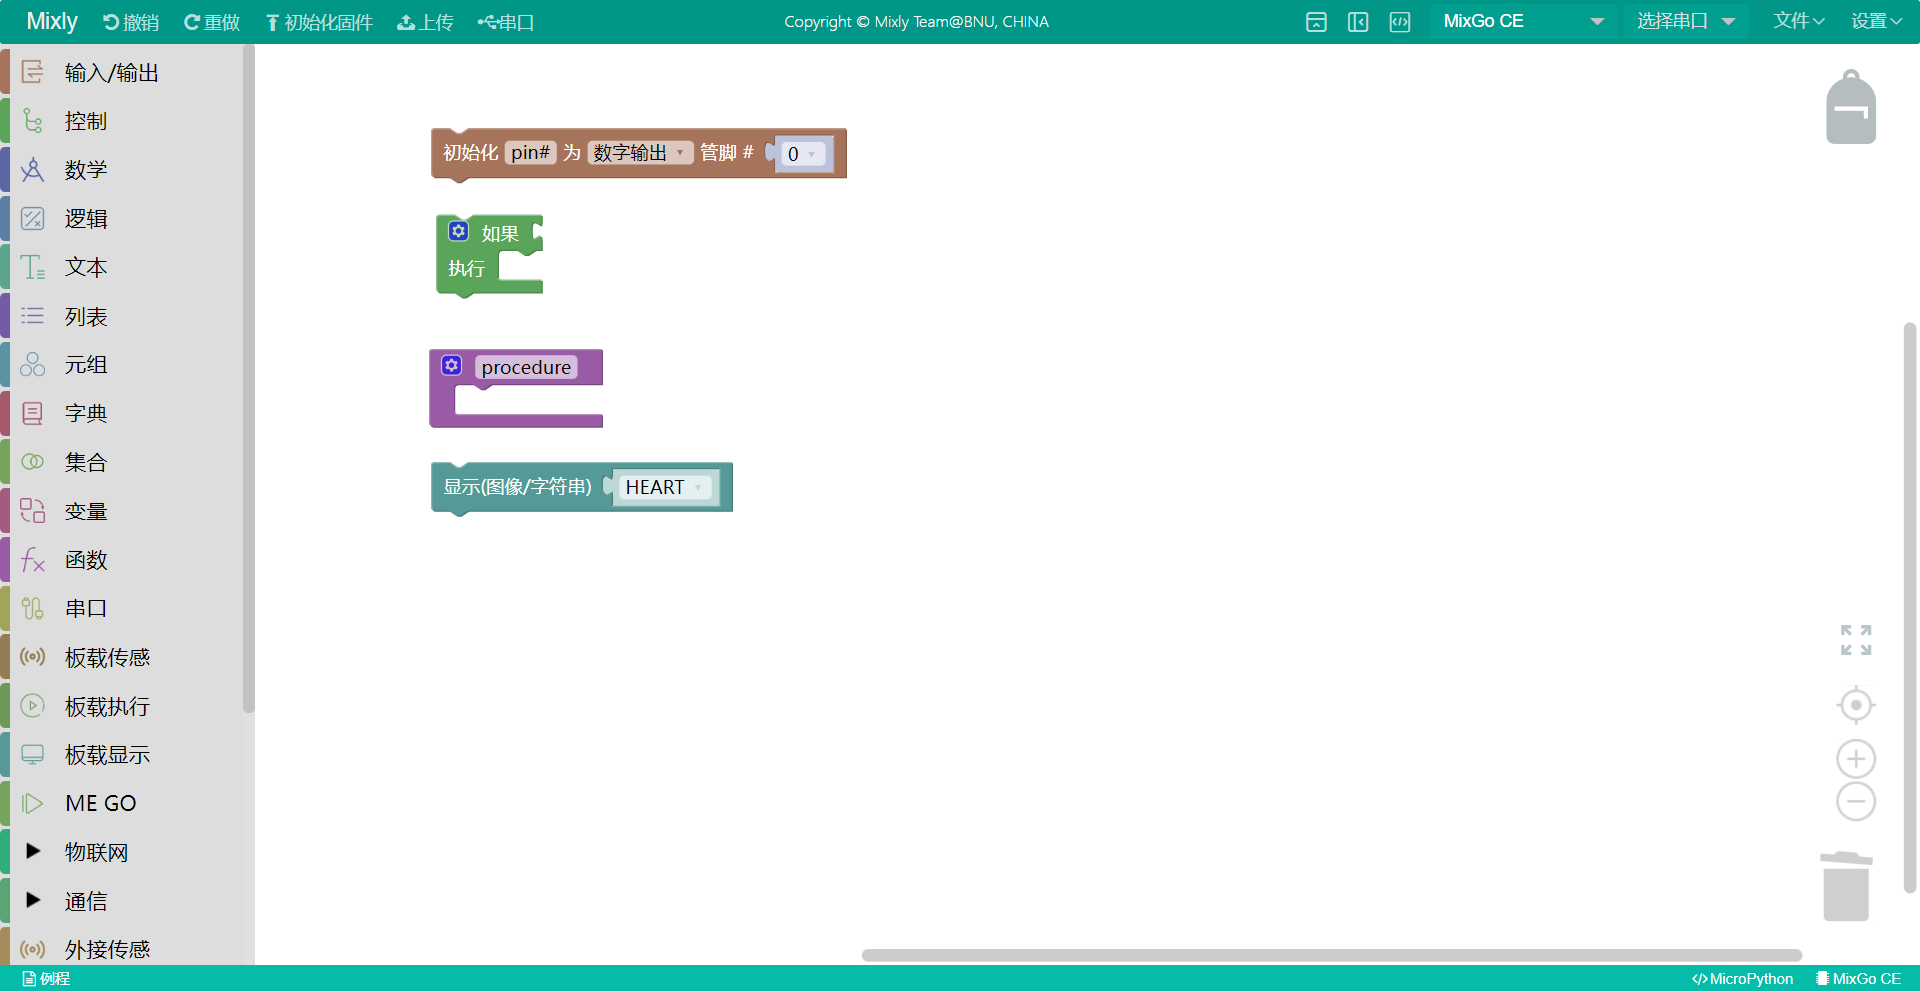1920x991 pixels.
Task: Select the 变量 variable icon
Action: point(32,511)
